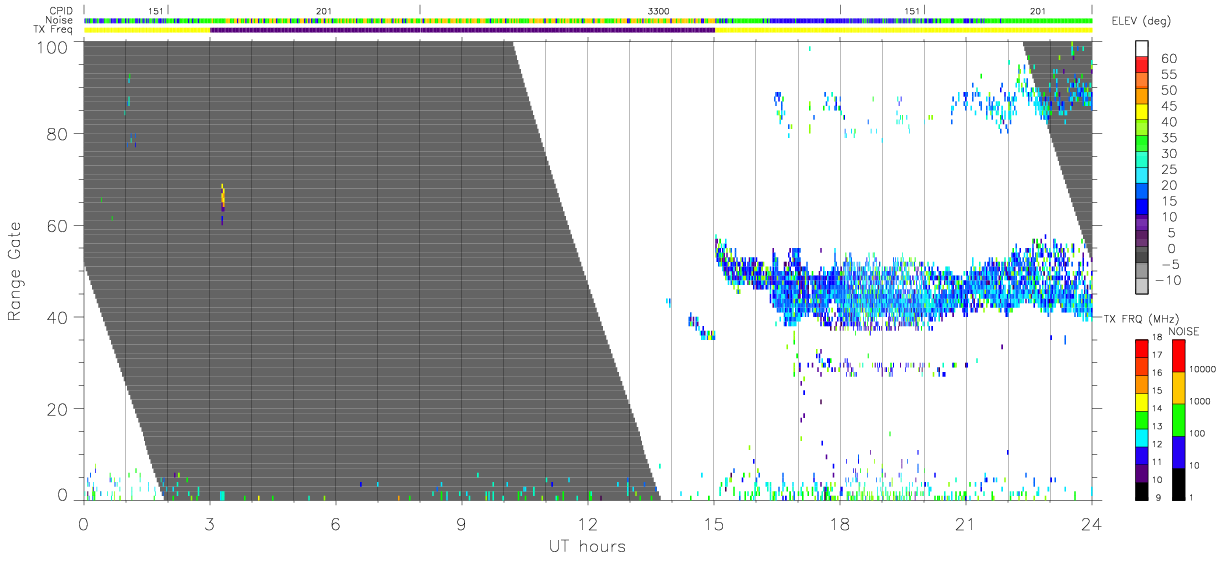Pick the white top segment of ELEV color bar
Screen dimensions: 1228x567
[x=1143, y=48]
